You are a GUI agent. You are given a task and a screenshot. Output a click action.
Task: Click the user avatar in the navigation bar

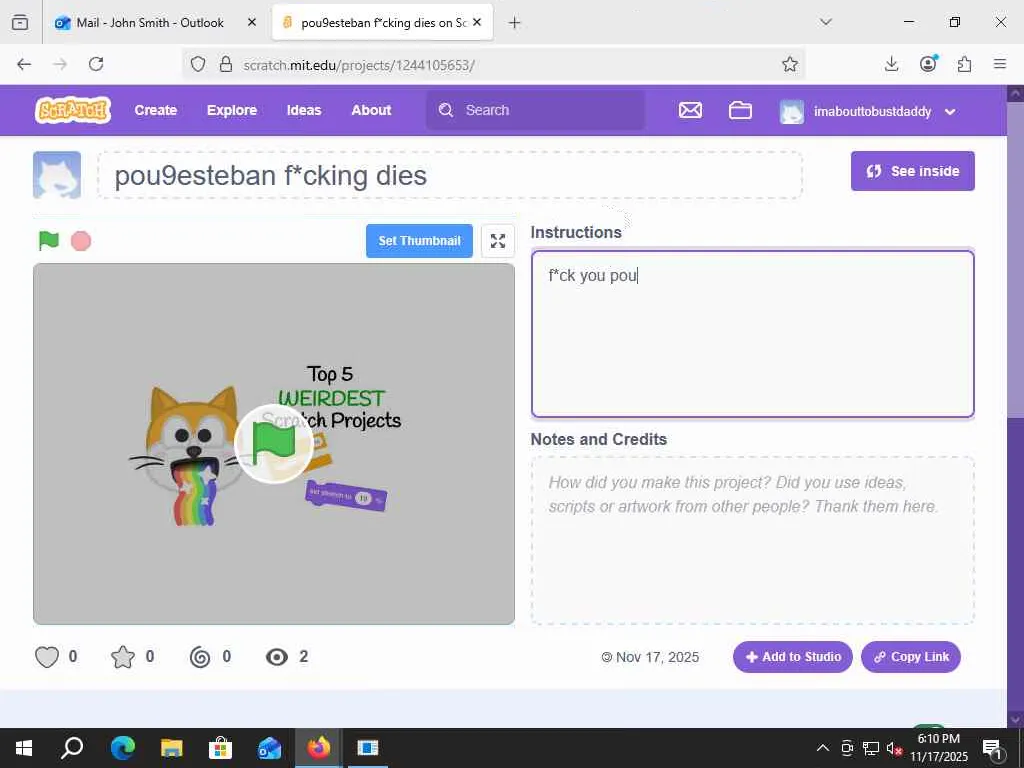[x=792, y=112]
